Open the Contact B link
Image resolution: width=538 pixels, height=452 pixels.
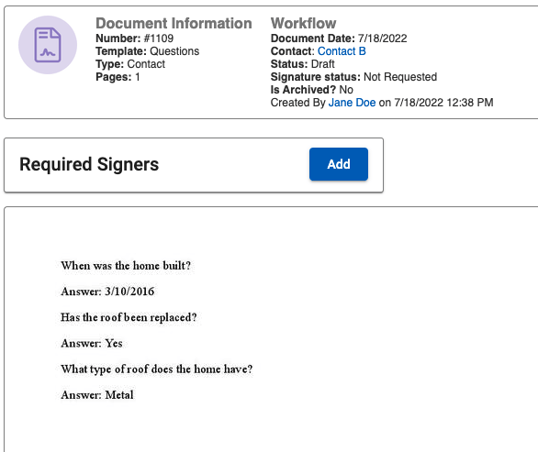pos(342,51)
